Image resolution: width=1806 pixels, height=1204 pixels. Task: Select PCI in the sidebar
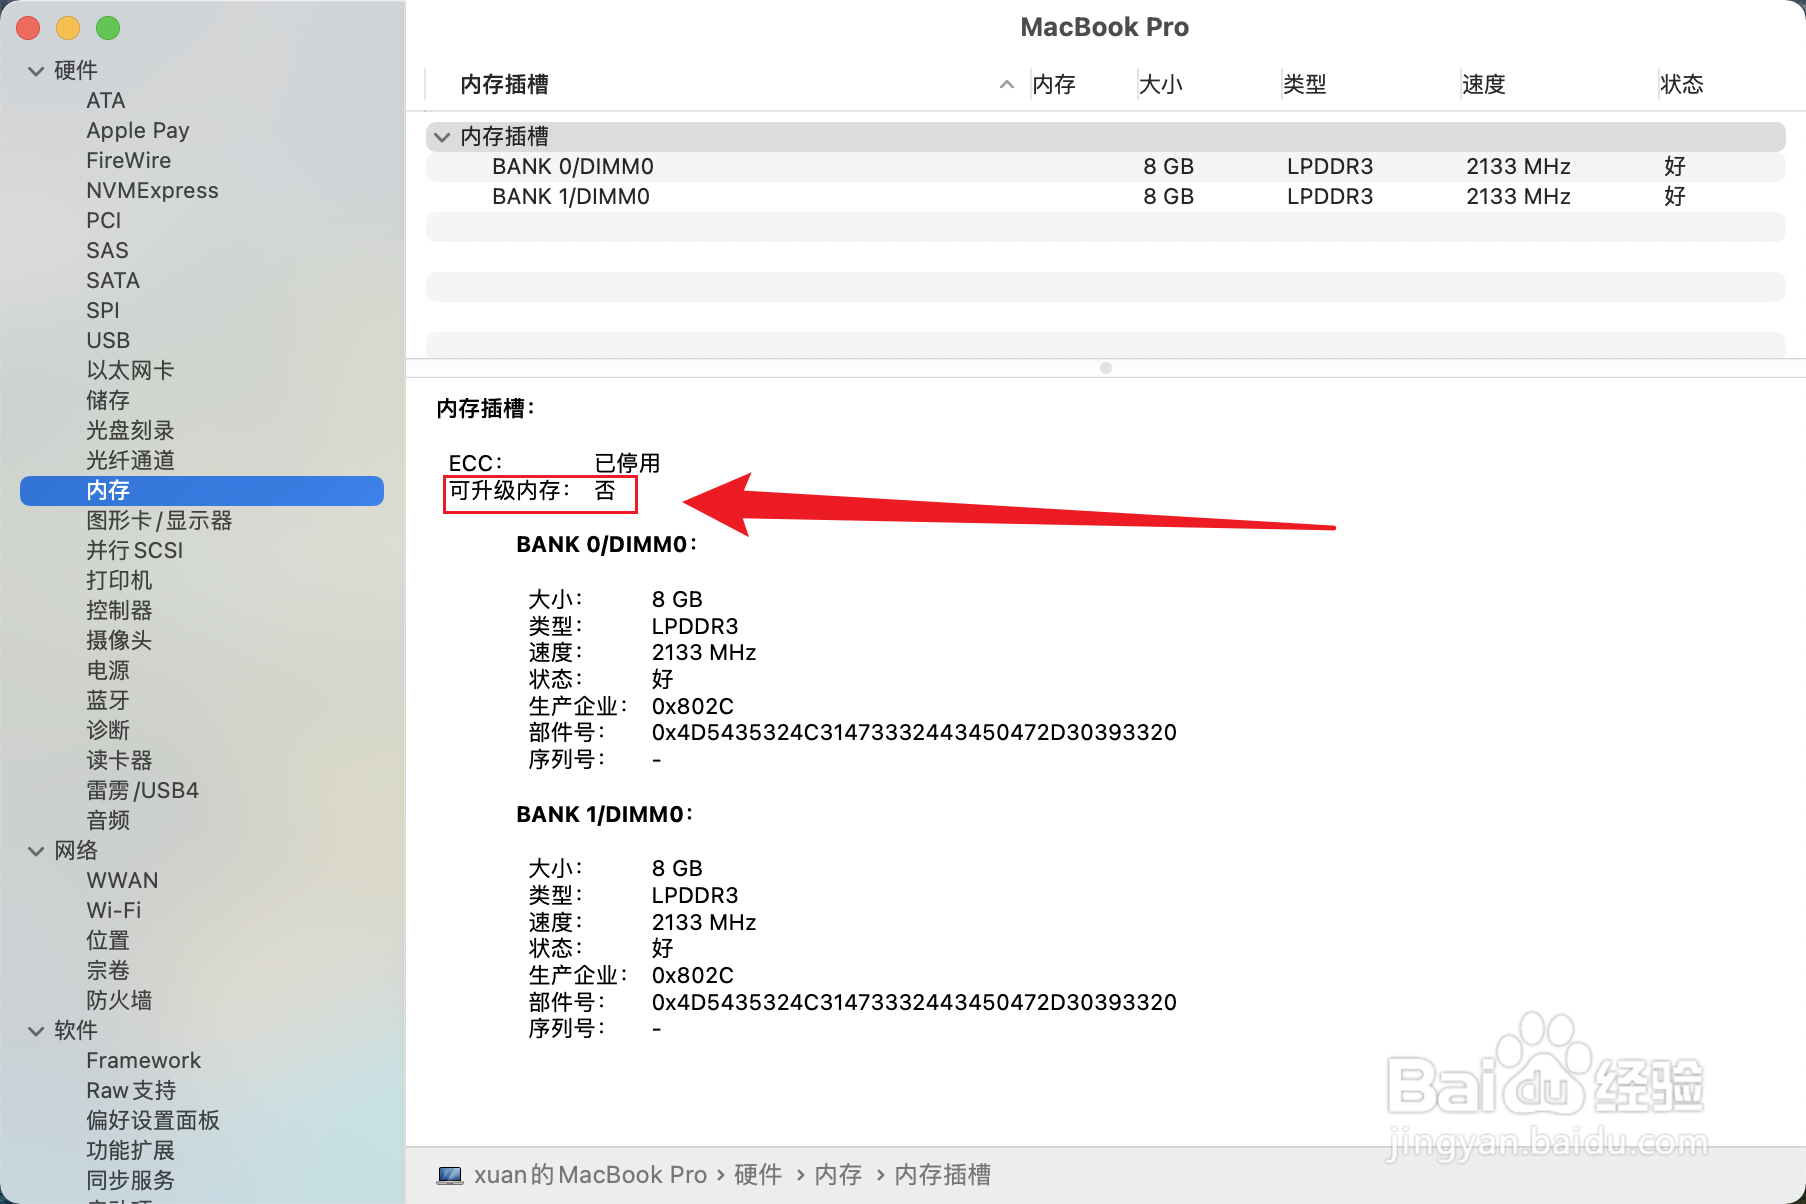104,221
